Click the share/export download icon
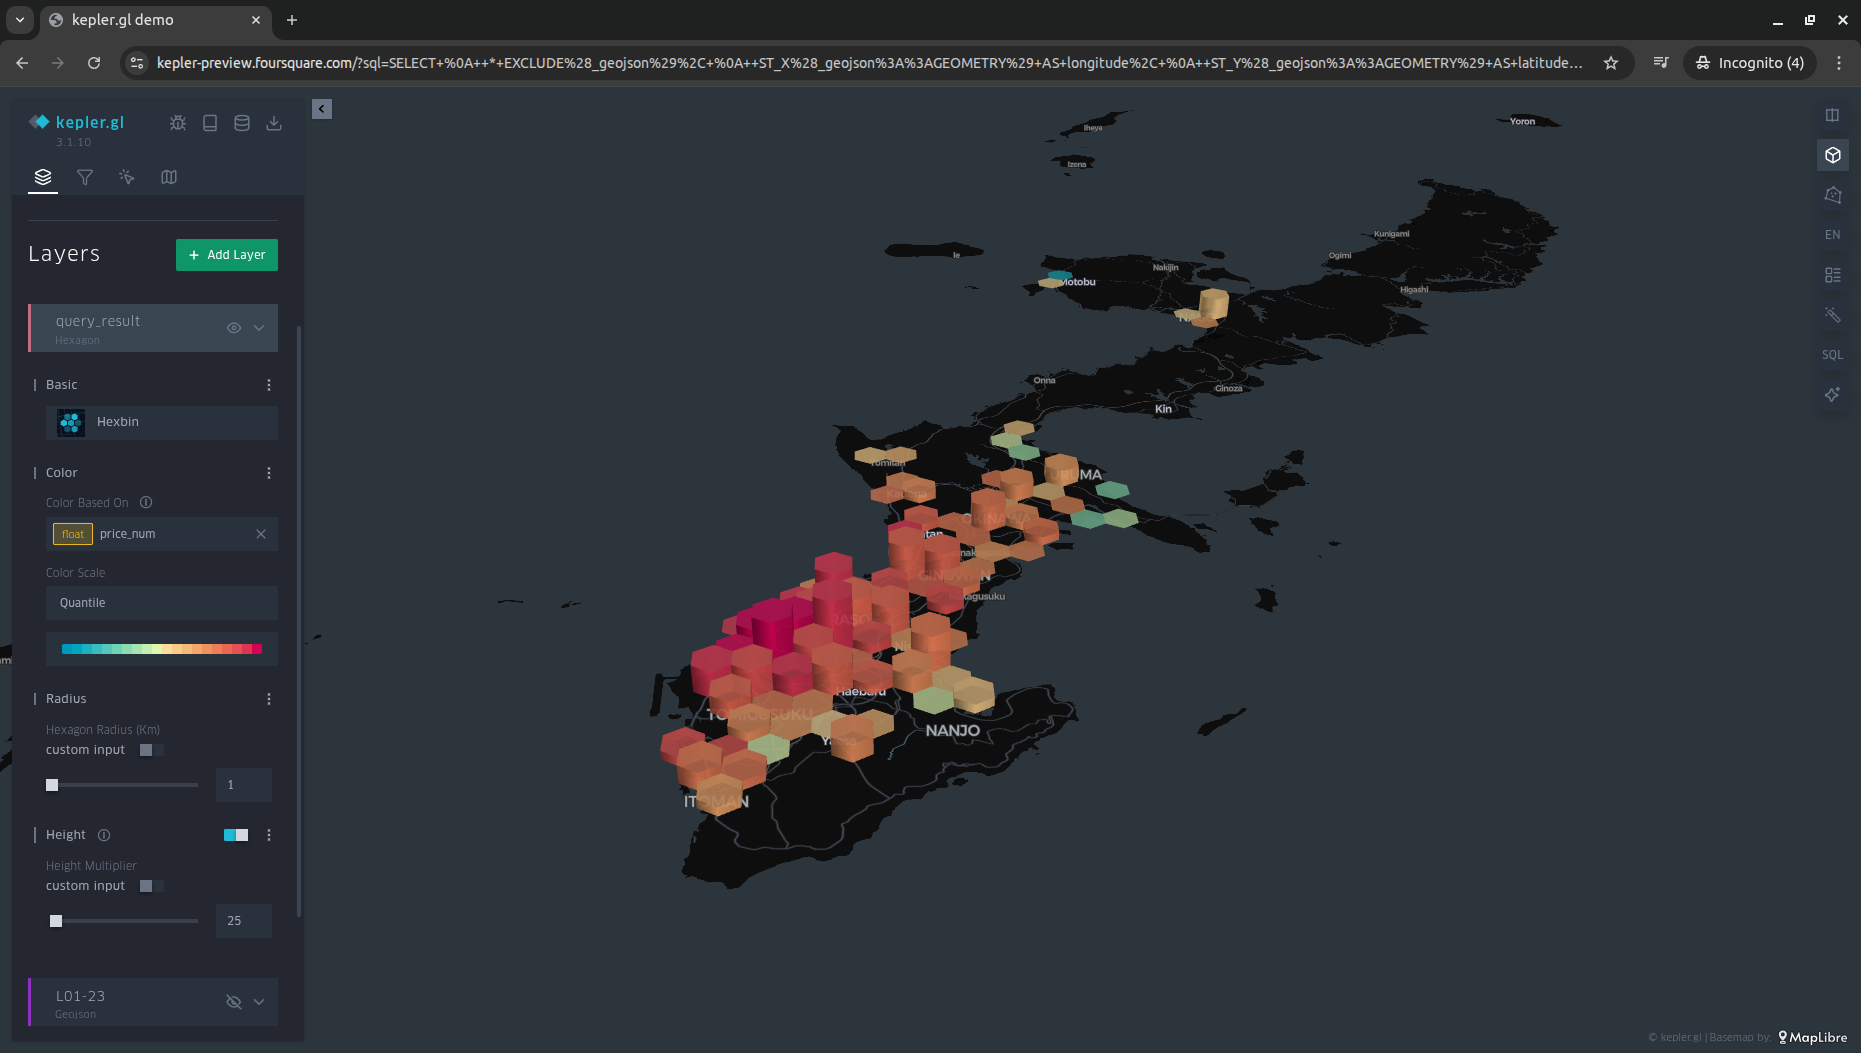 point(274,123)
